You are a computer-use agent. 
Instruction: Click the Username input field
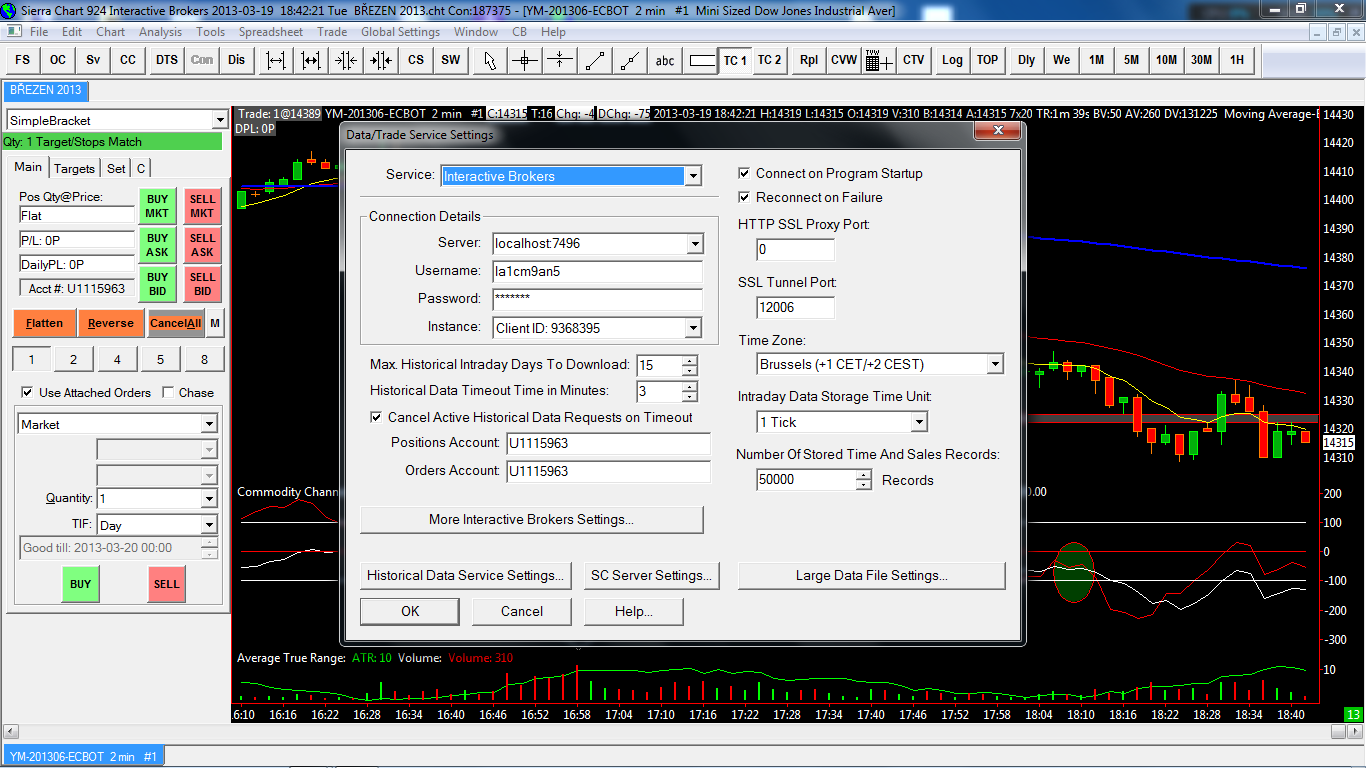coord(597,271)
